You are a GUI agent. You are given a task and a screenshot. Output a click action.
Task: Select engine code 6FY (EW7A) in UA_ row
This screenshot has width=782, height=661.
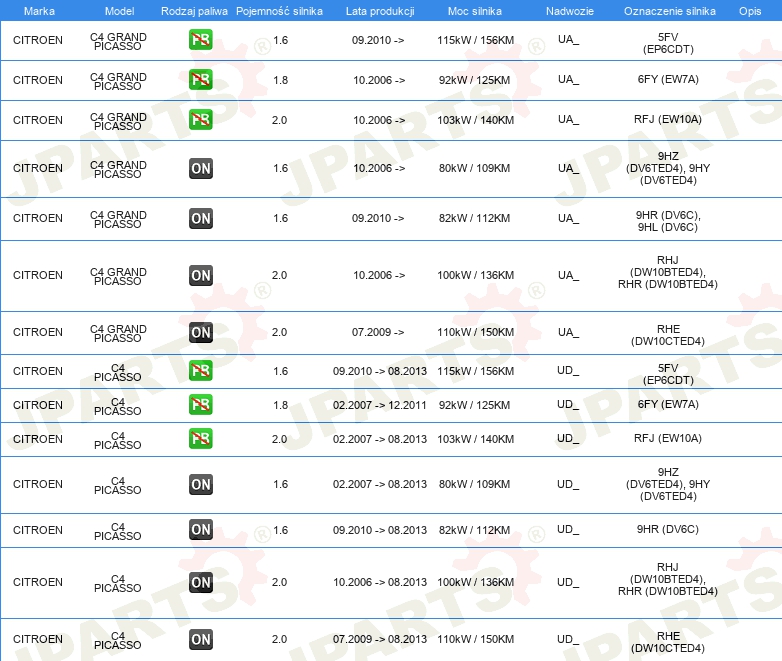pyautogui.click(x=668, y=79)
